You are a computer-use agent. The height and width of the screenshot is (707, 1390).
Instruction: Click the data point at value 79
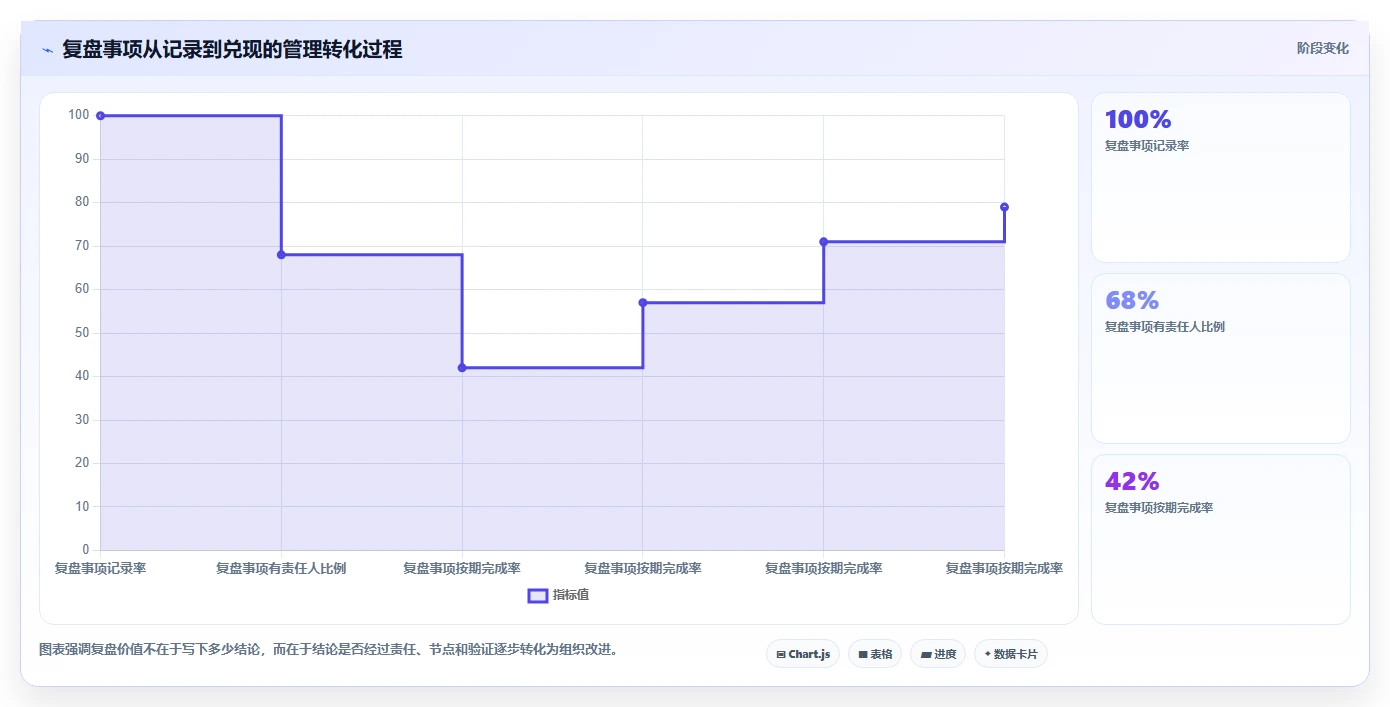[x=1004, y=207]
